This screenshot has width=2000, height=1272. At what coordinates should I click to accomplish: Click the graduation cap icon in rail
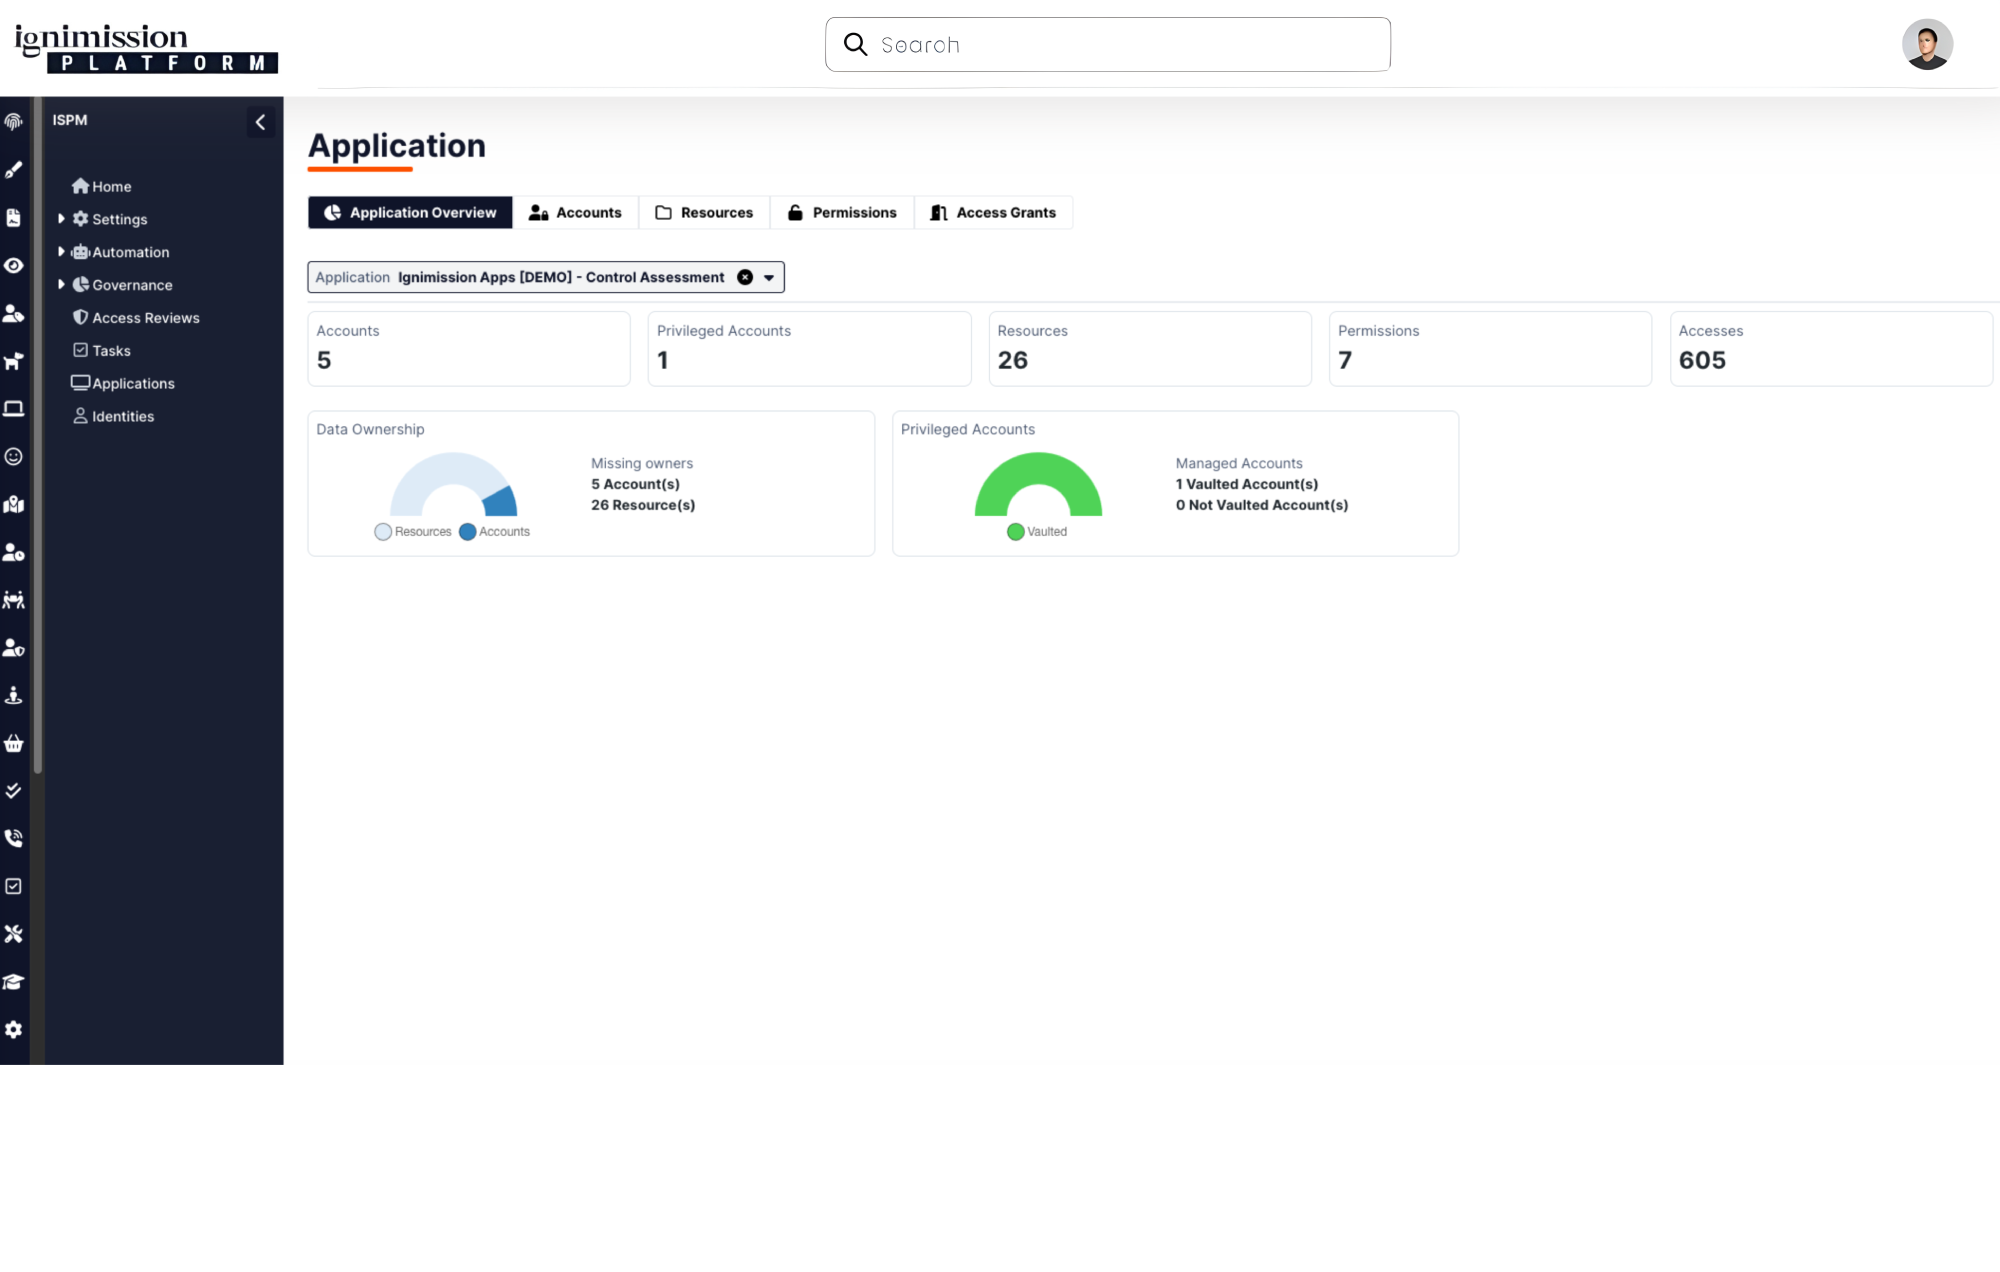pos(13,982)
